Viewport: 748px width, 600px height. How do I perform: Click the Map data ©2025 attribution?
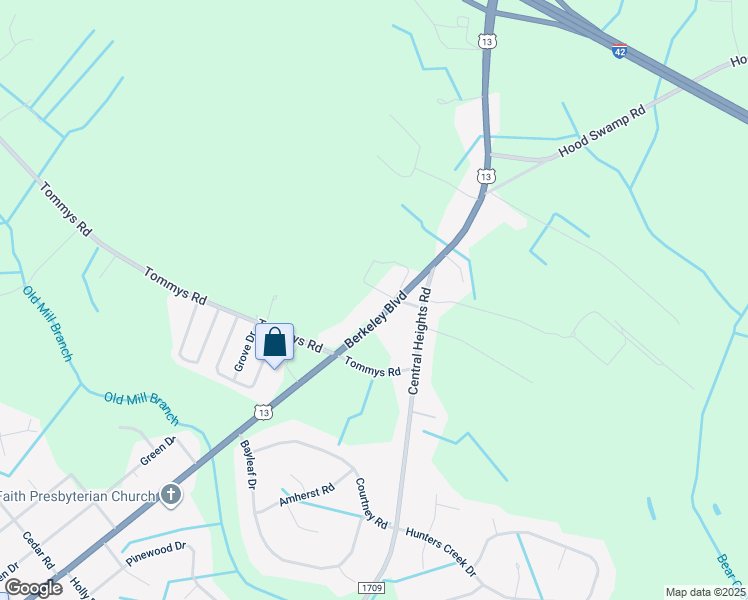pos(705,592)
